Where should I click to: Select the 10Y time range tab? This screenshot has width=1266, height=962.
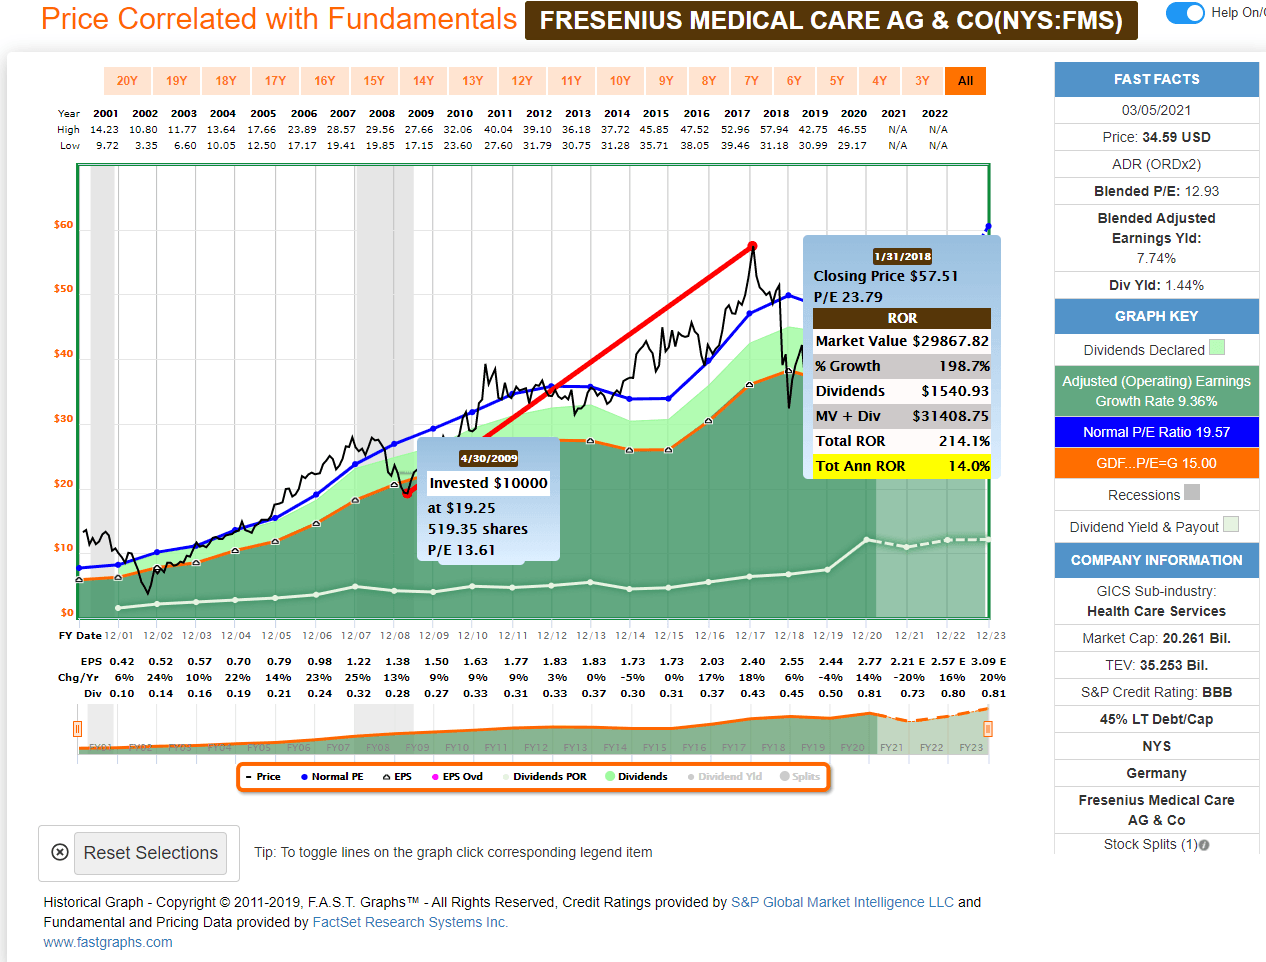point(620,81)
